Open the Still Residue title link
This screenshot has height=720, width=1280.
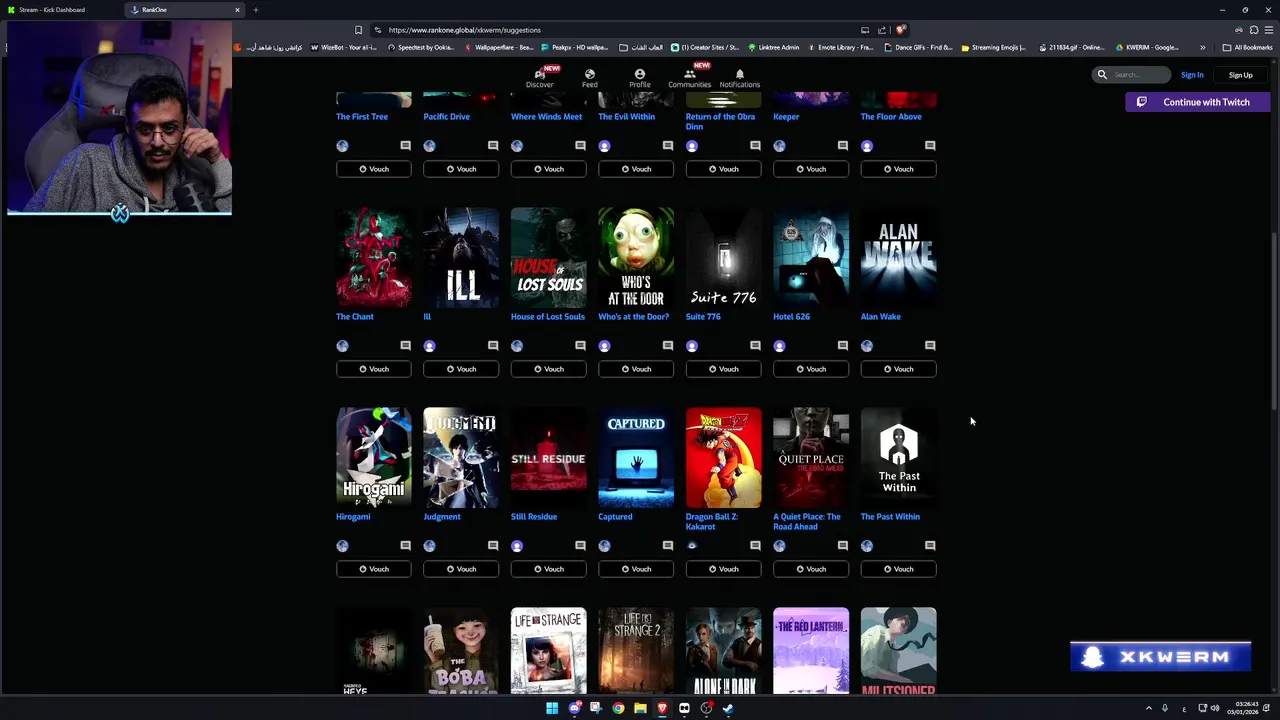(534, 517)
